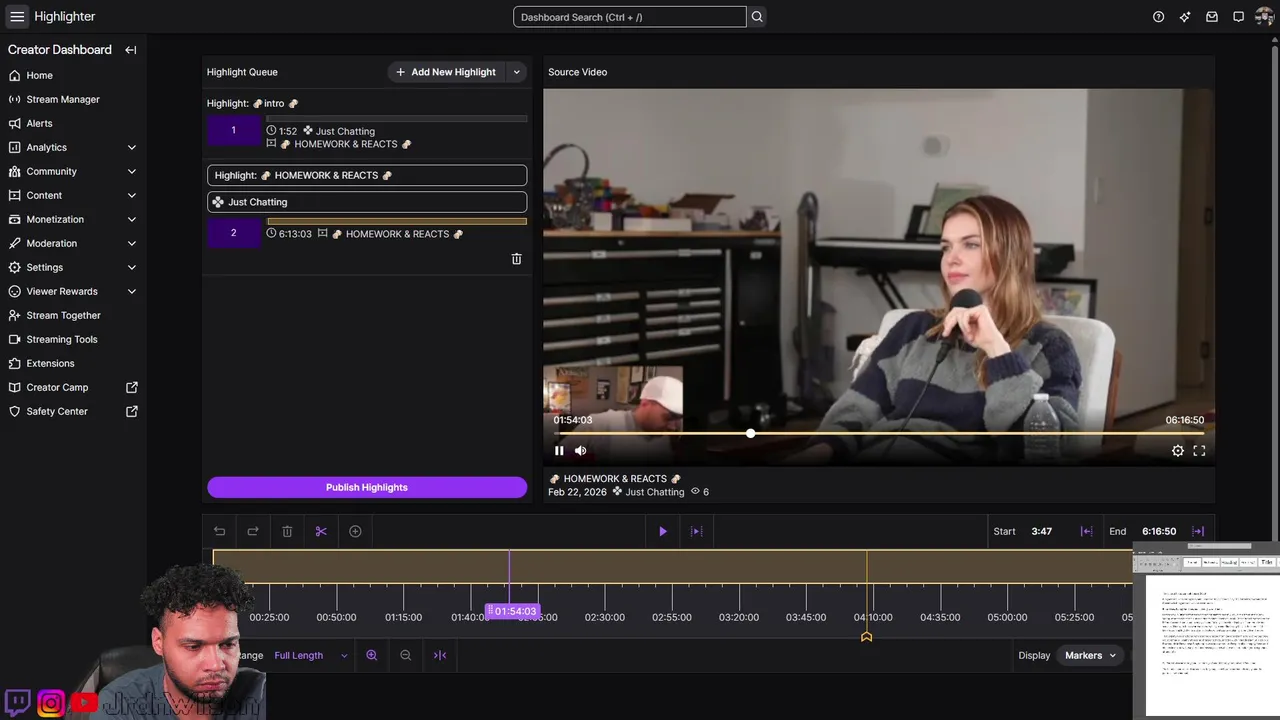
Task: Set end to playhead icon
Action: tap(1198, 531)
